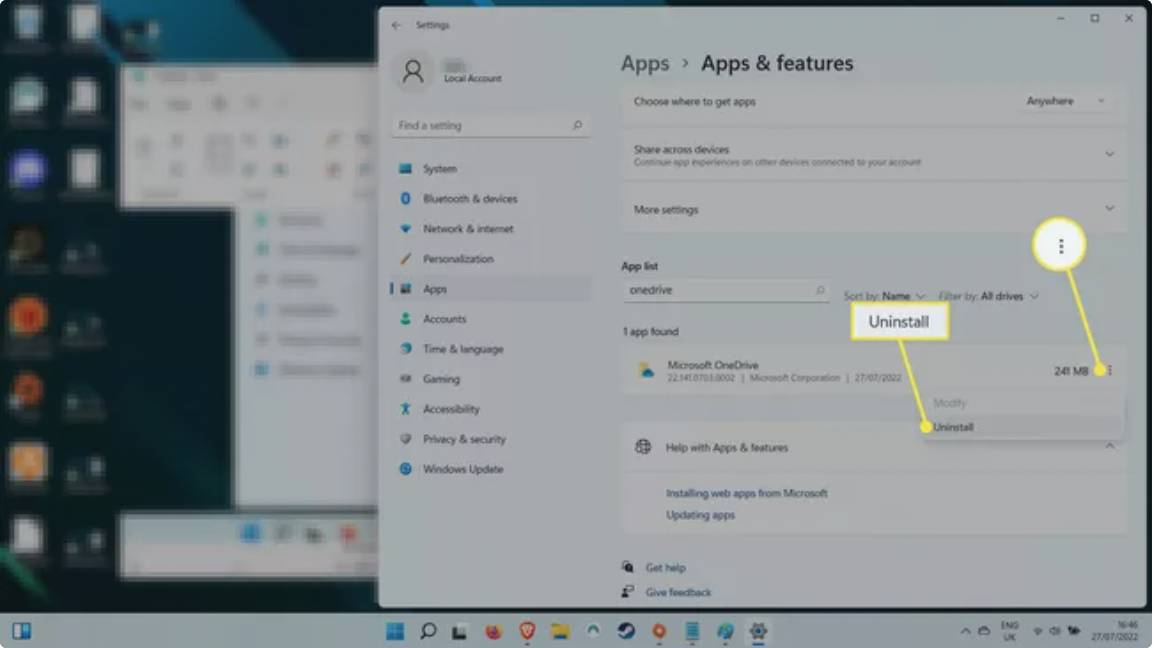Click the Windows Update icon
This screenshot has height=648, width=1154.
tap(405, 469)
